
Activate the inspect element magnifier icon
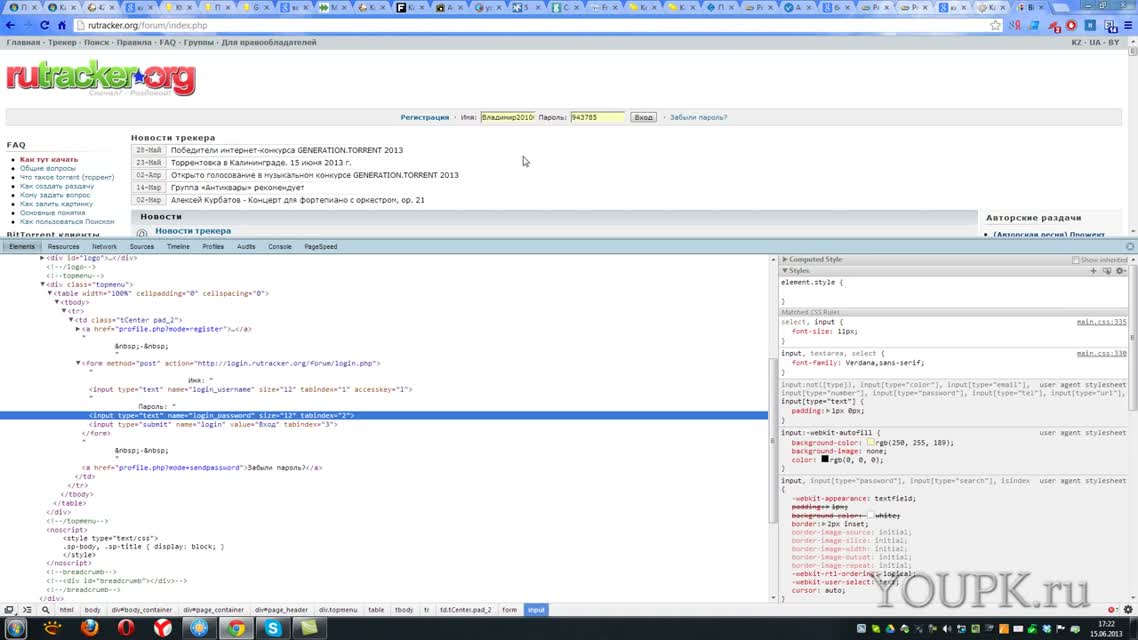click(x=46, y=610)
